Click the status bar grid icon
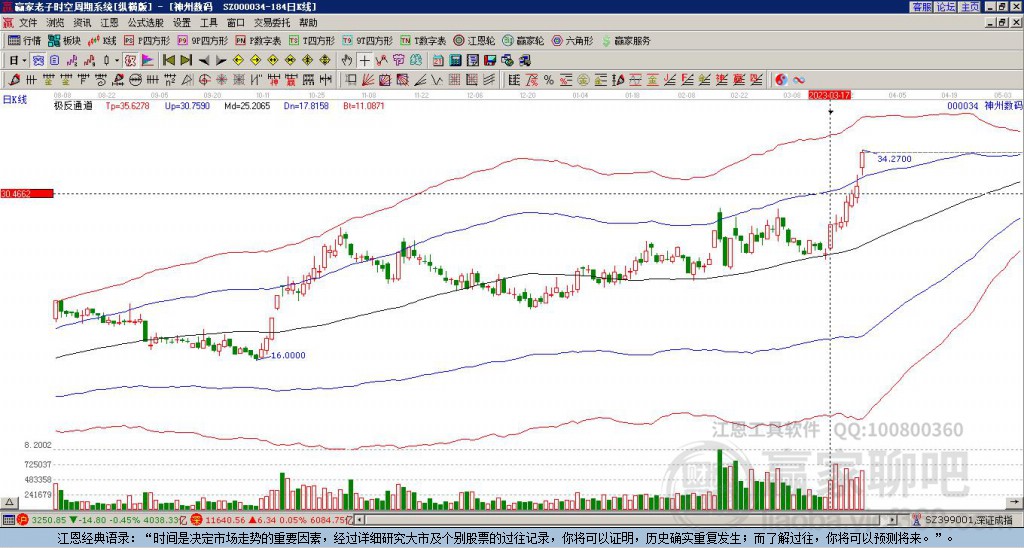Image resolution: width=1024 pixels, height=548 pixels. [8, 520]
